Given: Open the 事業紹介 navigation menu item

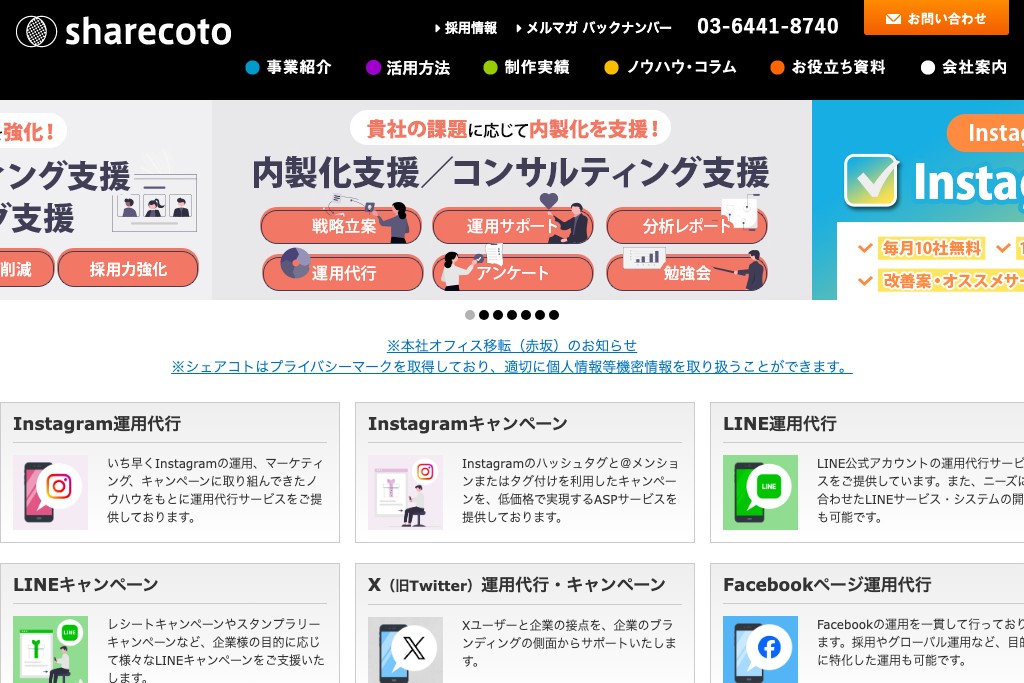Looking at the screenshot, I should 297,68.
